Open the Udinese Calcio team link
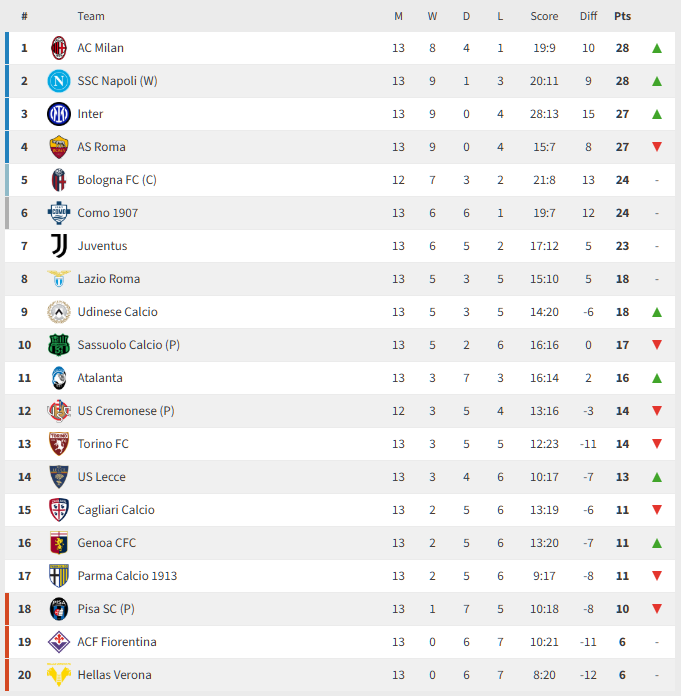681x696 pixels. pyautogui.click(x=117, y=312)
